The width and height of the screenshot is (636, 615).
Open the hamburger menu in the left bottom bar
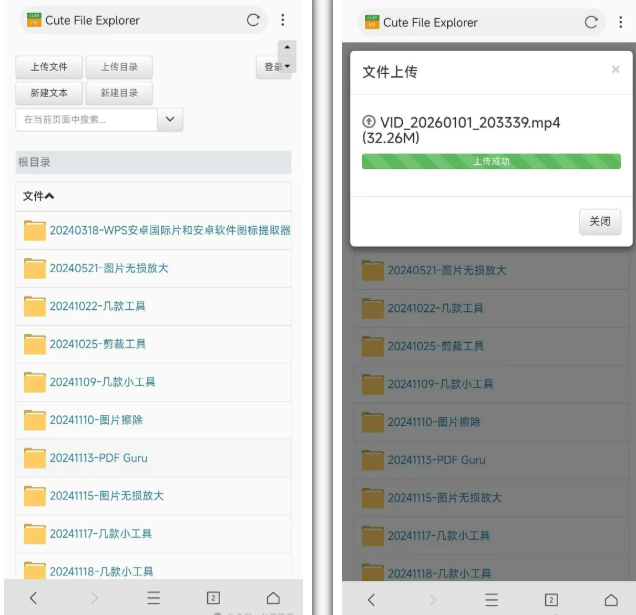(153, 598)
